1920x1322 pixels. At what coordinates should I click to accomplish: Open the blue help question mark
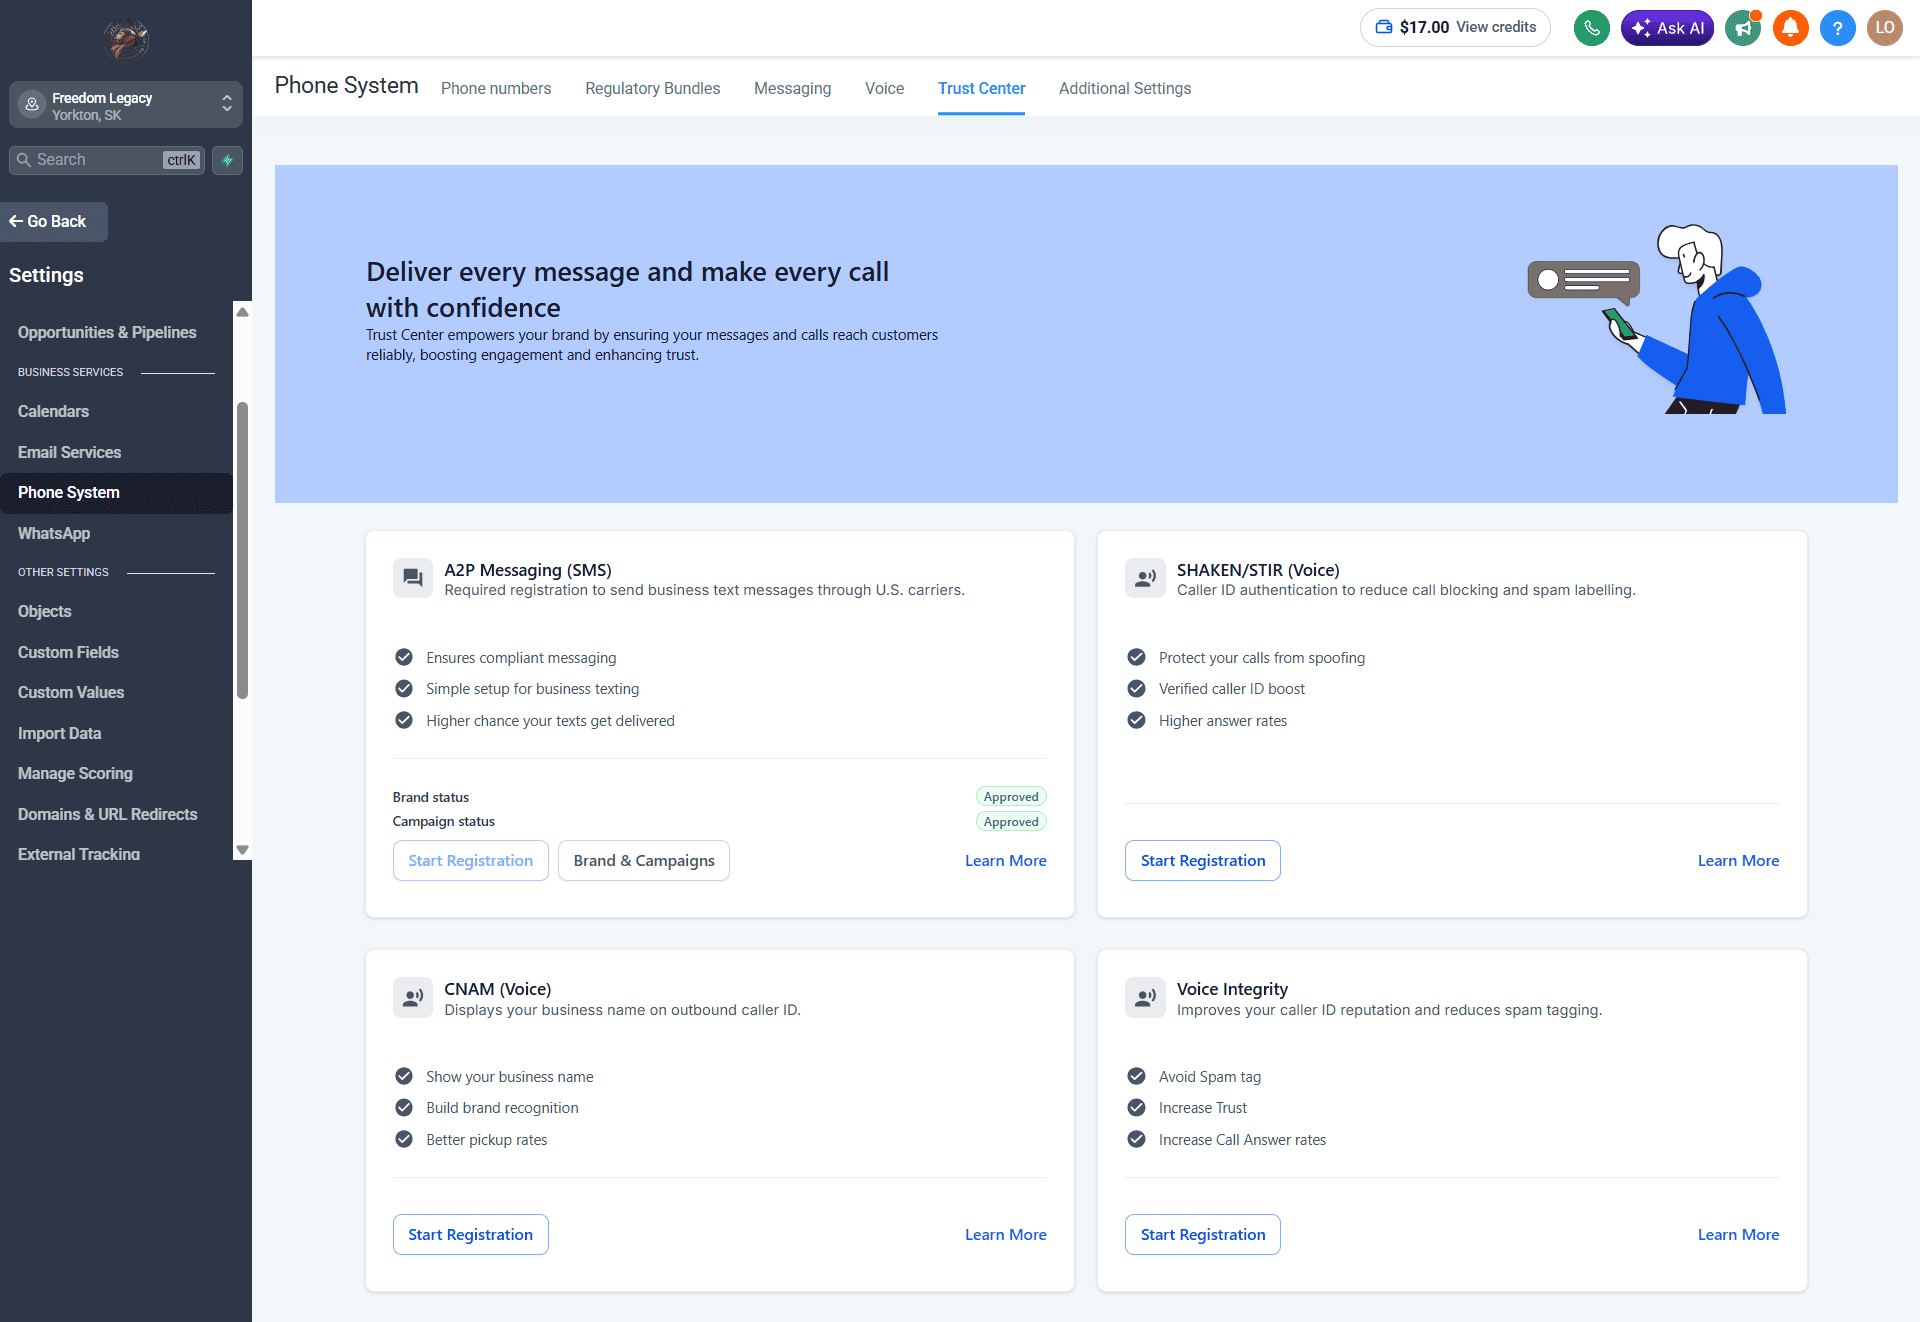(1837, 28)
